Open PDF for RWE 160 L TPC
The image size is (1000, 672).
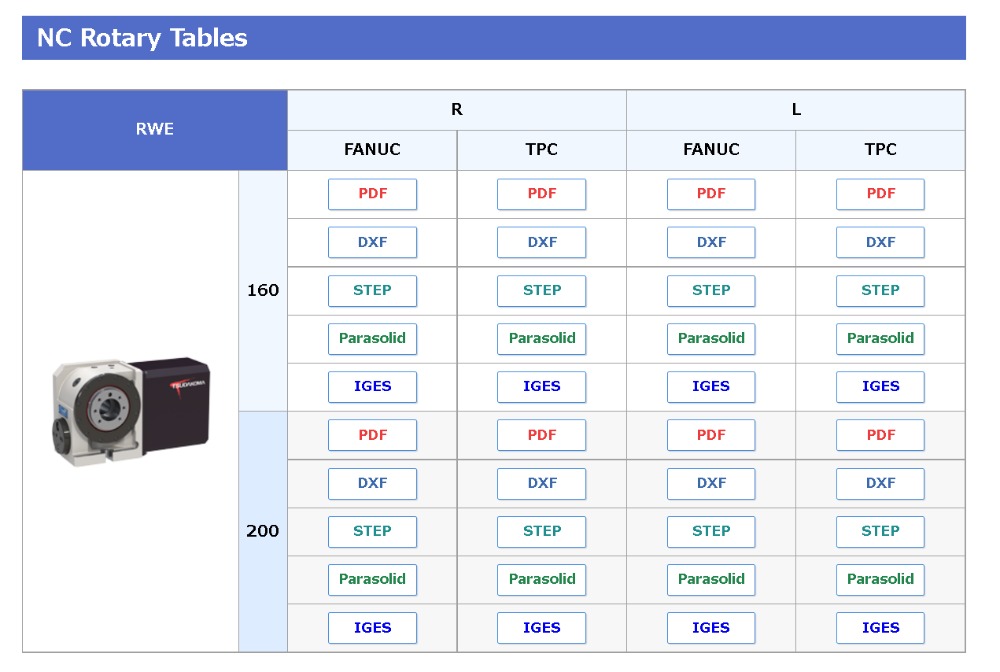(880, 194)
